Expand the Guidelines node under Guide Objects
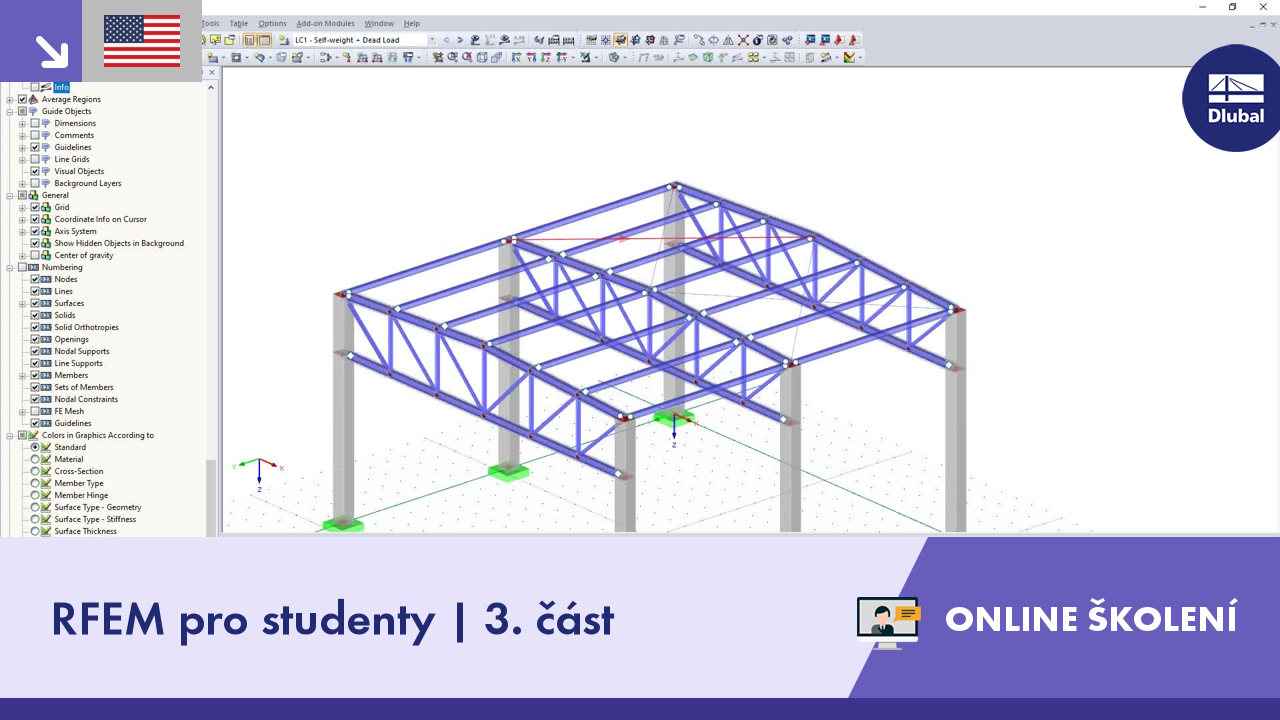1280x720 pixels. [x=22, y=147]
